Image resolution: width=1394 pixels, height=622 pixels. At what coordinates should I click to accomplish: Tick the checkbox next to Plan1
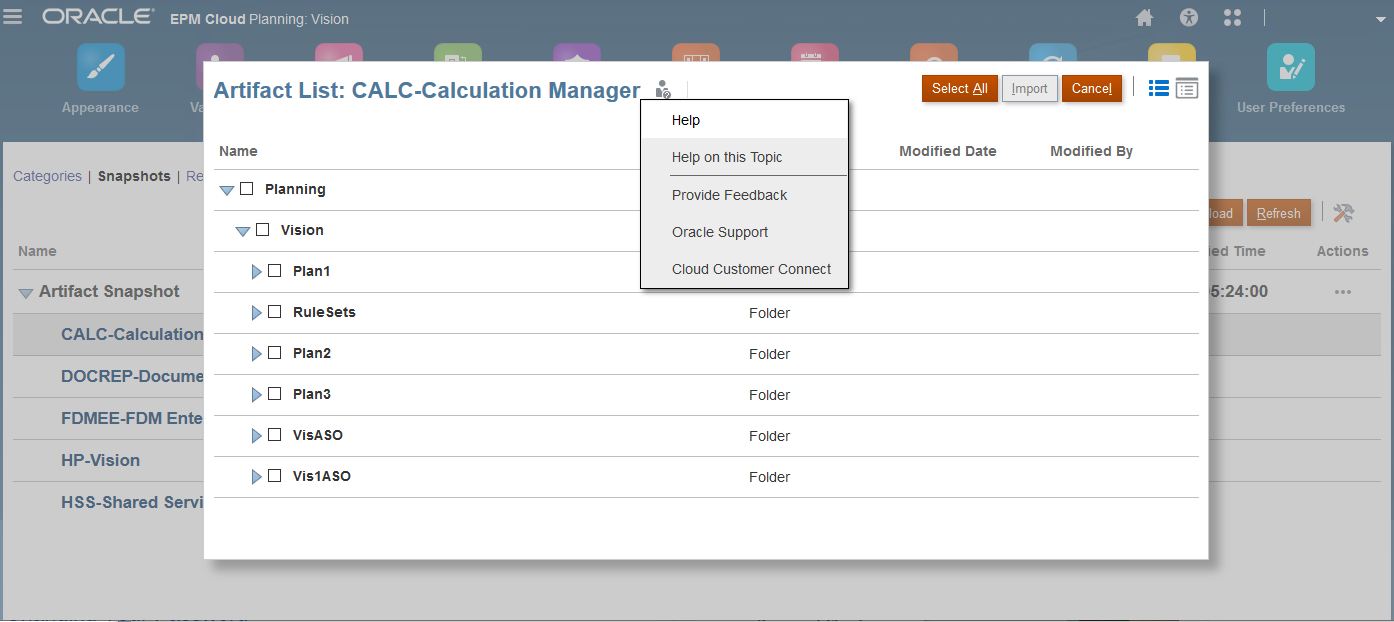(275, 270)
